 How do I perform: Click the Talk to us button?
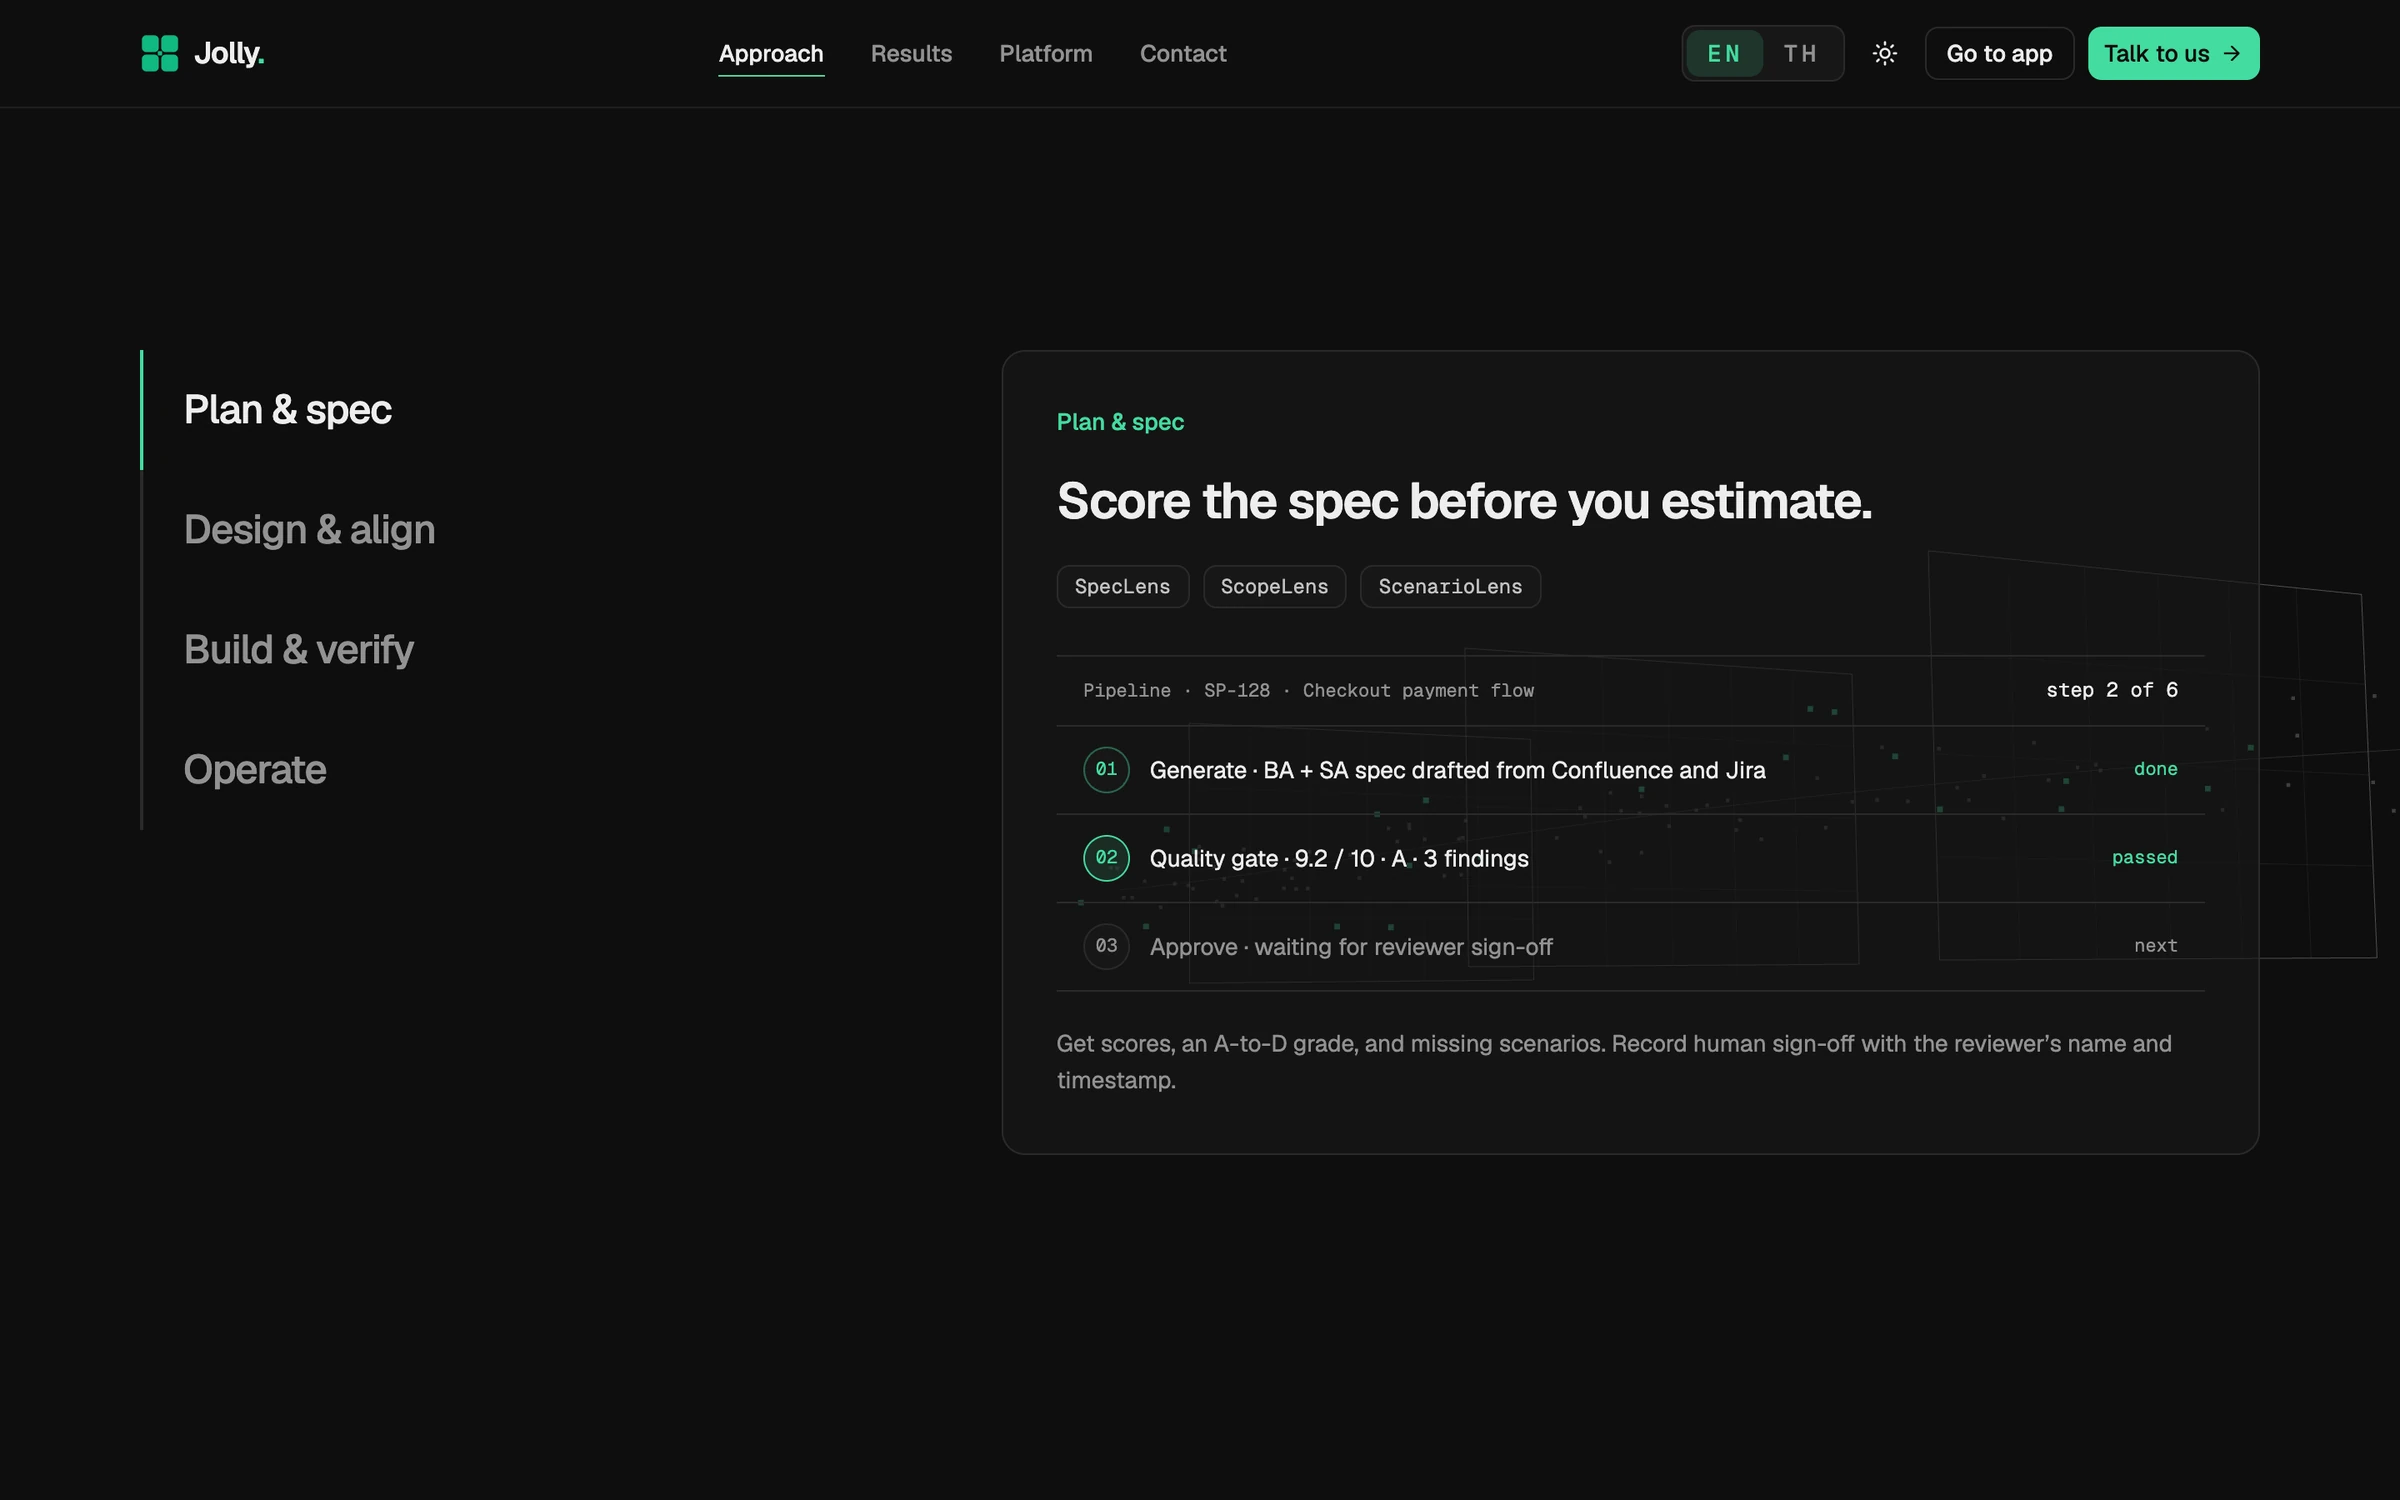tap(2173, 53)
